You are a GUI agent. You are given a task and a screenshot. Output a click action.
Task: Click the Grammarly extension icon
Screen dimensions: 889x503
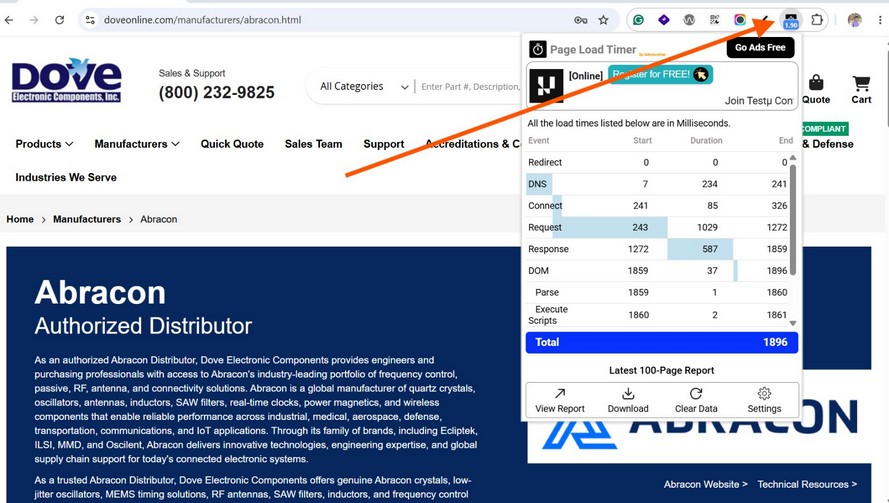(638, 20)
